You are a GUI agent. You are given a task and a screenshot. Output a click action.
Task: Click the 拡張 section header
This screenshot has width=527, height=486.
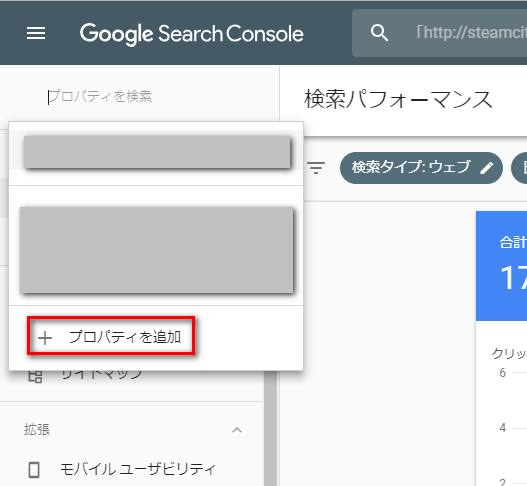point(131,430)
